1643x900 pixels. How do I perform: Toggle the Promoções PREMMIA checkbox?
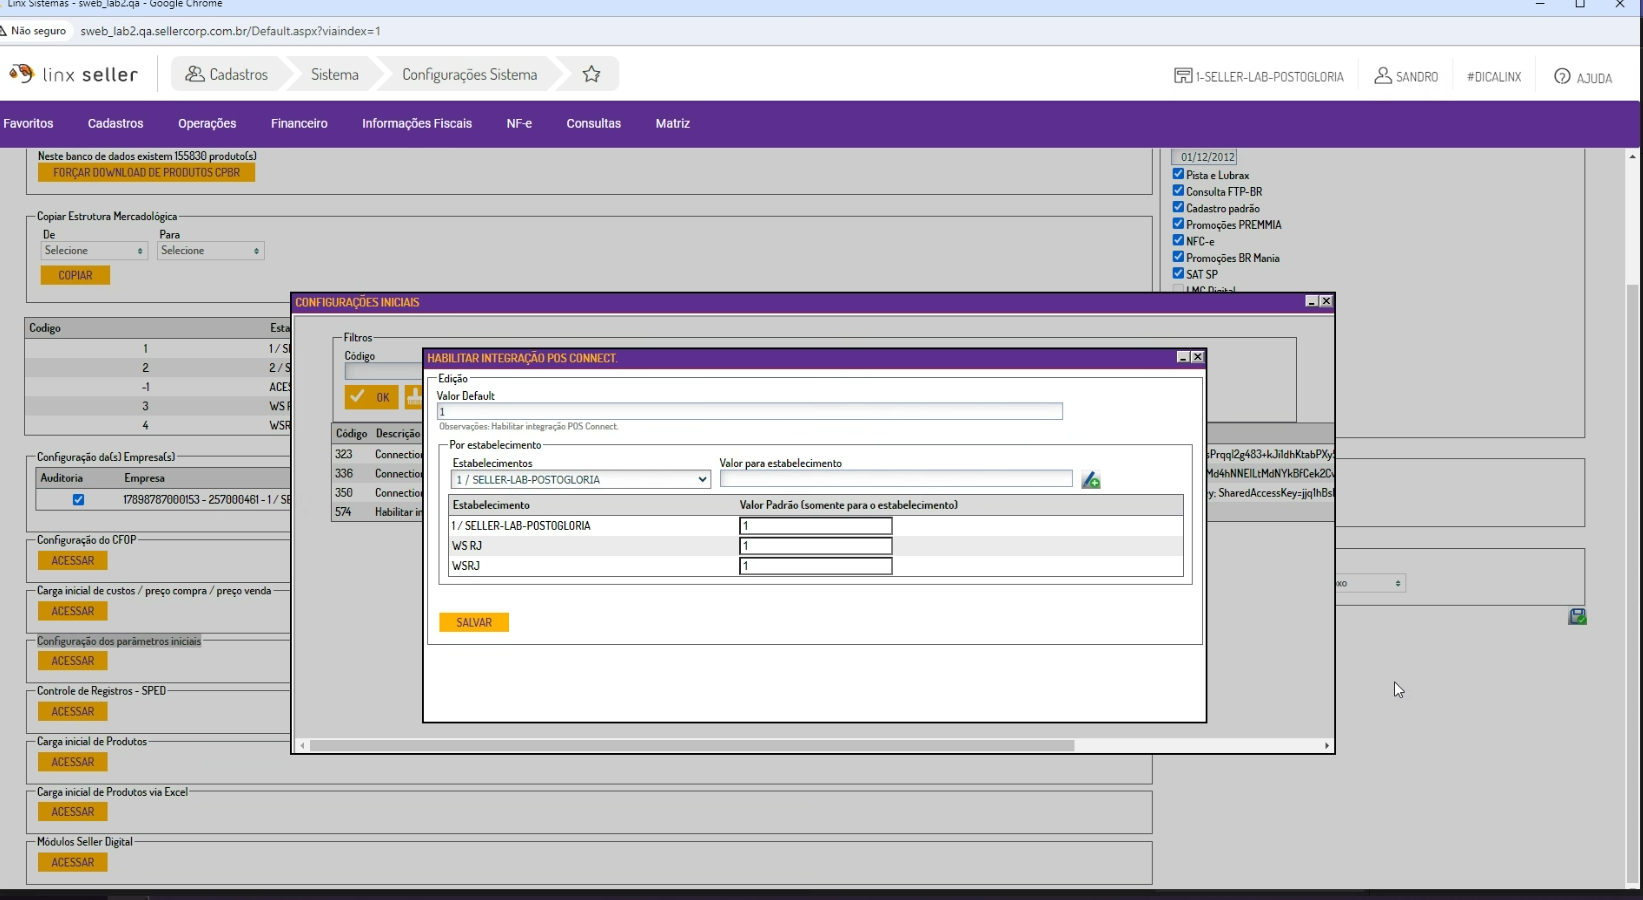coord(1178,223)
